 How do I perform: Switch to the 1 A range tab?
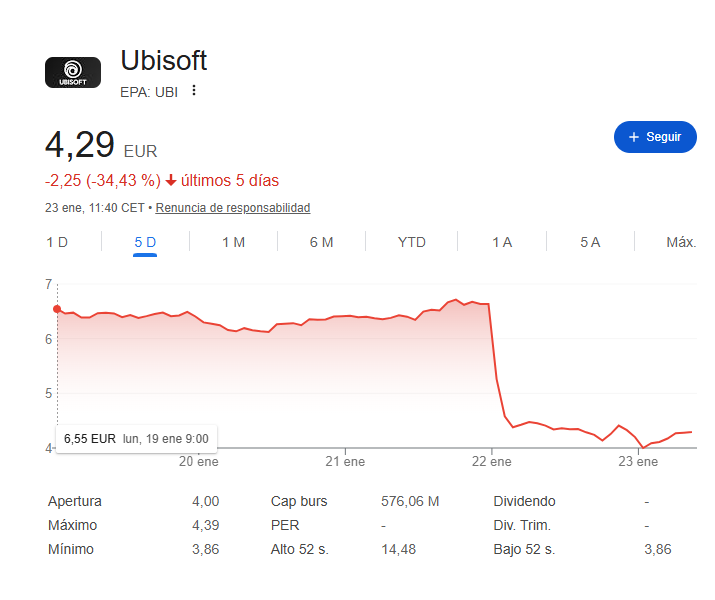pos(502,242)
